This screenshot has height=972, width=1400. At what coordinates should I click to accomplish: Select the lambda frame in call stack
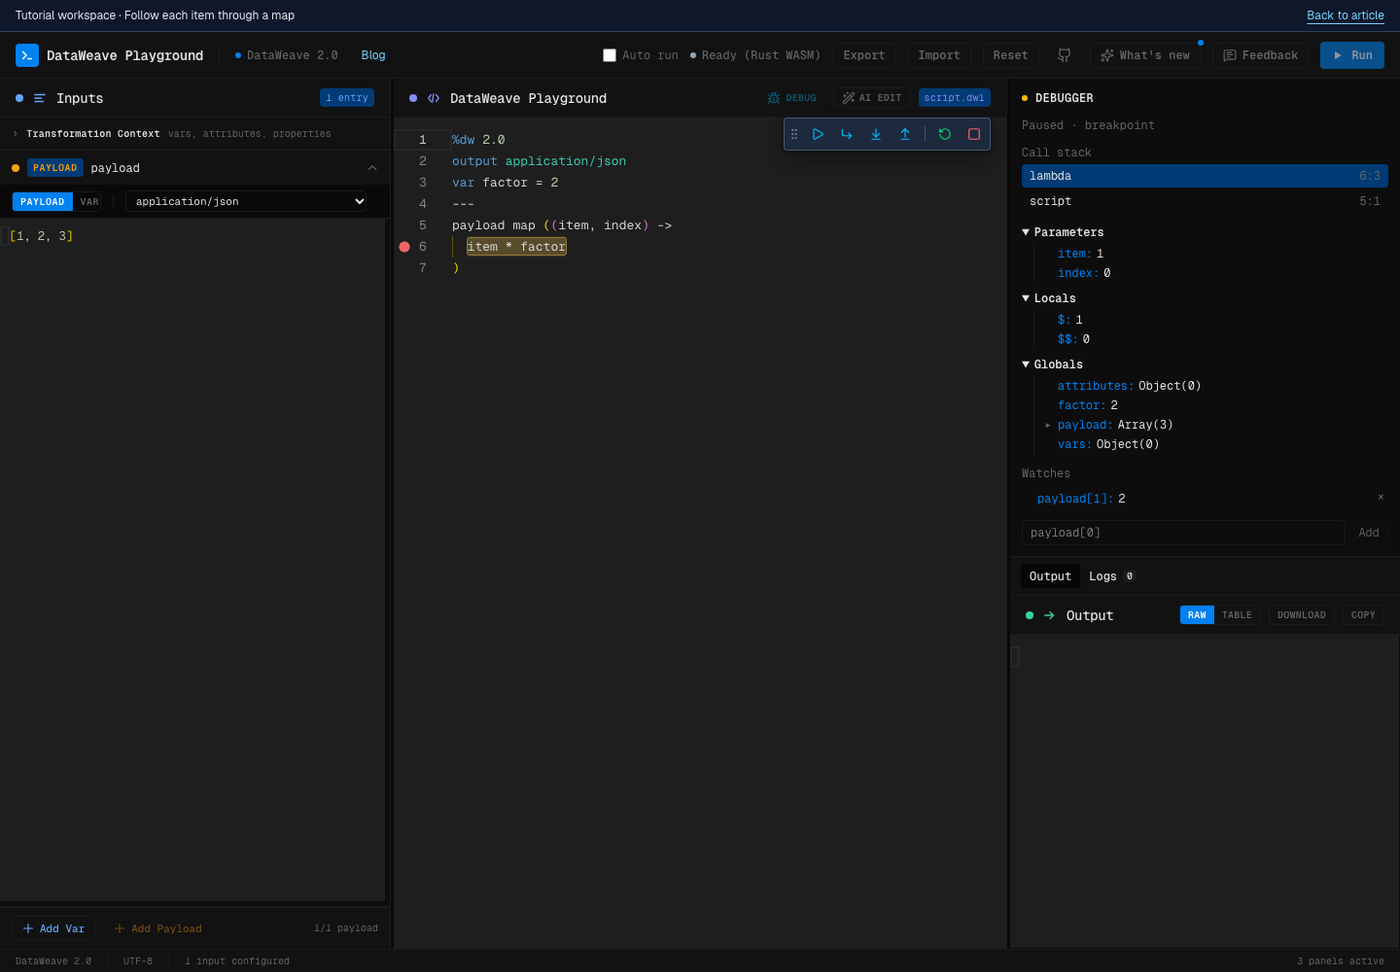pyautogui.click(x=1204, y=176)
